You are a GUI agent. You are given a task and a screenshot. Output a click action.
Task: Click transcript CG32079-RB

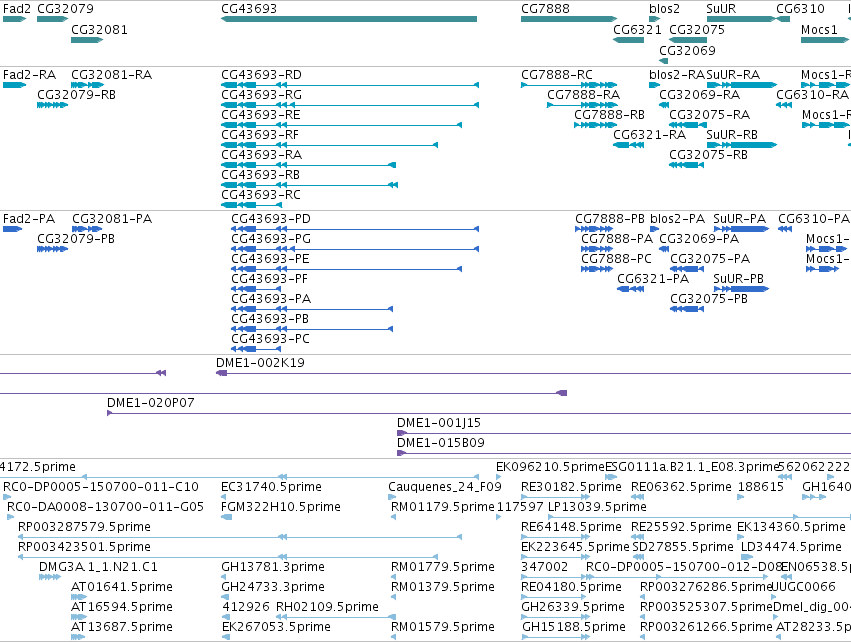(52, 105)
